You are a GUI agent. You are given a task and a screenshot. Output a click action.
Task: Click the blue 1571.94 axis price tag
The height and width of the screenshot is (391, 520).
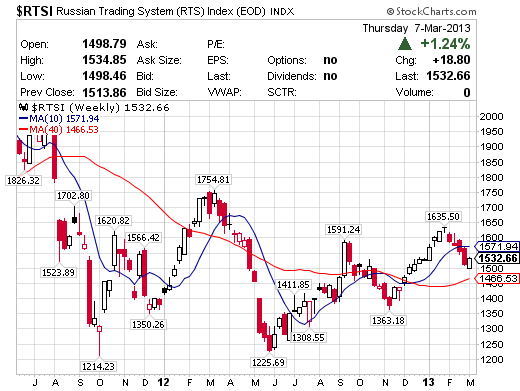[497, 246]
